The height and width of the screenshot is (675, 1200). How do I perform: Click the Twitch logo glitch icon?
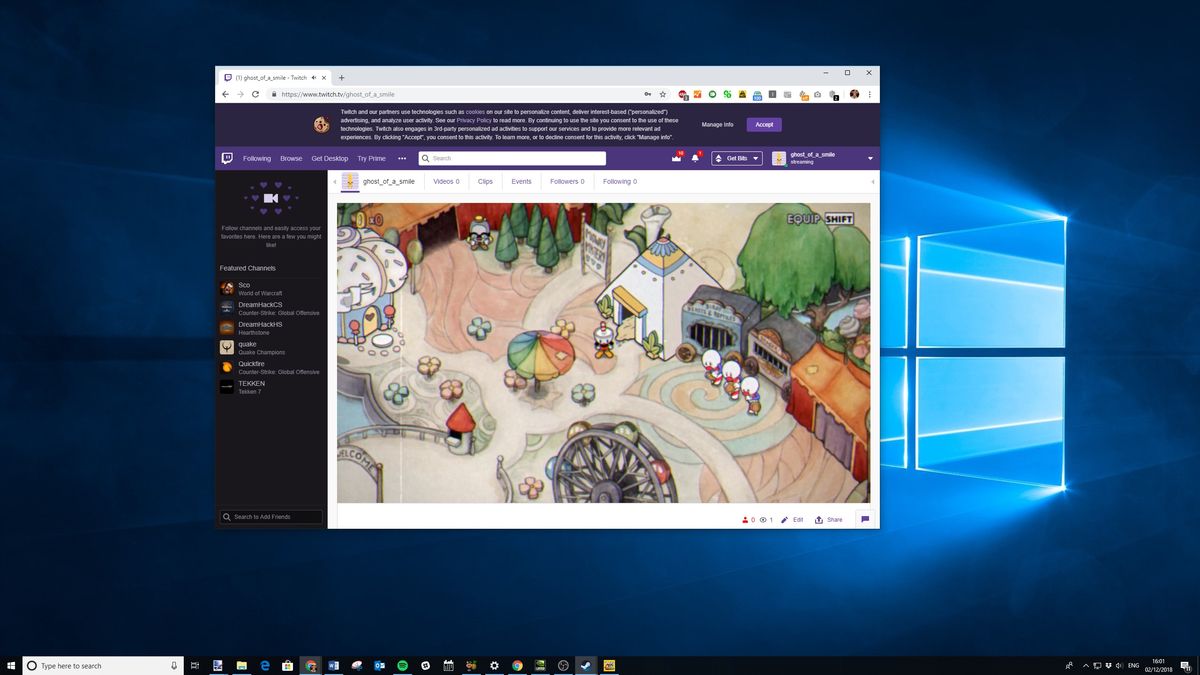tap(227, 158)
